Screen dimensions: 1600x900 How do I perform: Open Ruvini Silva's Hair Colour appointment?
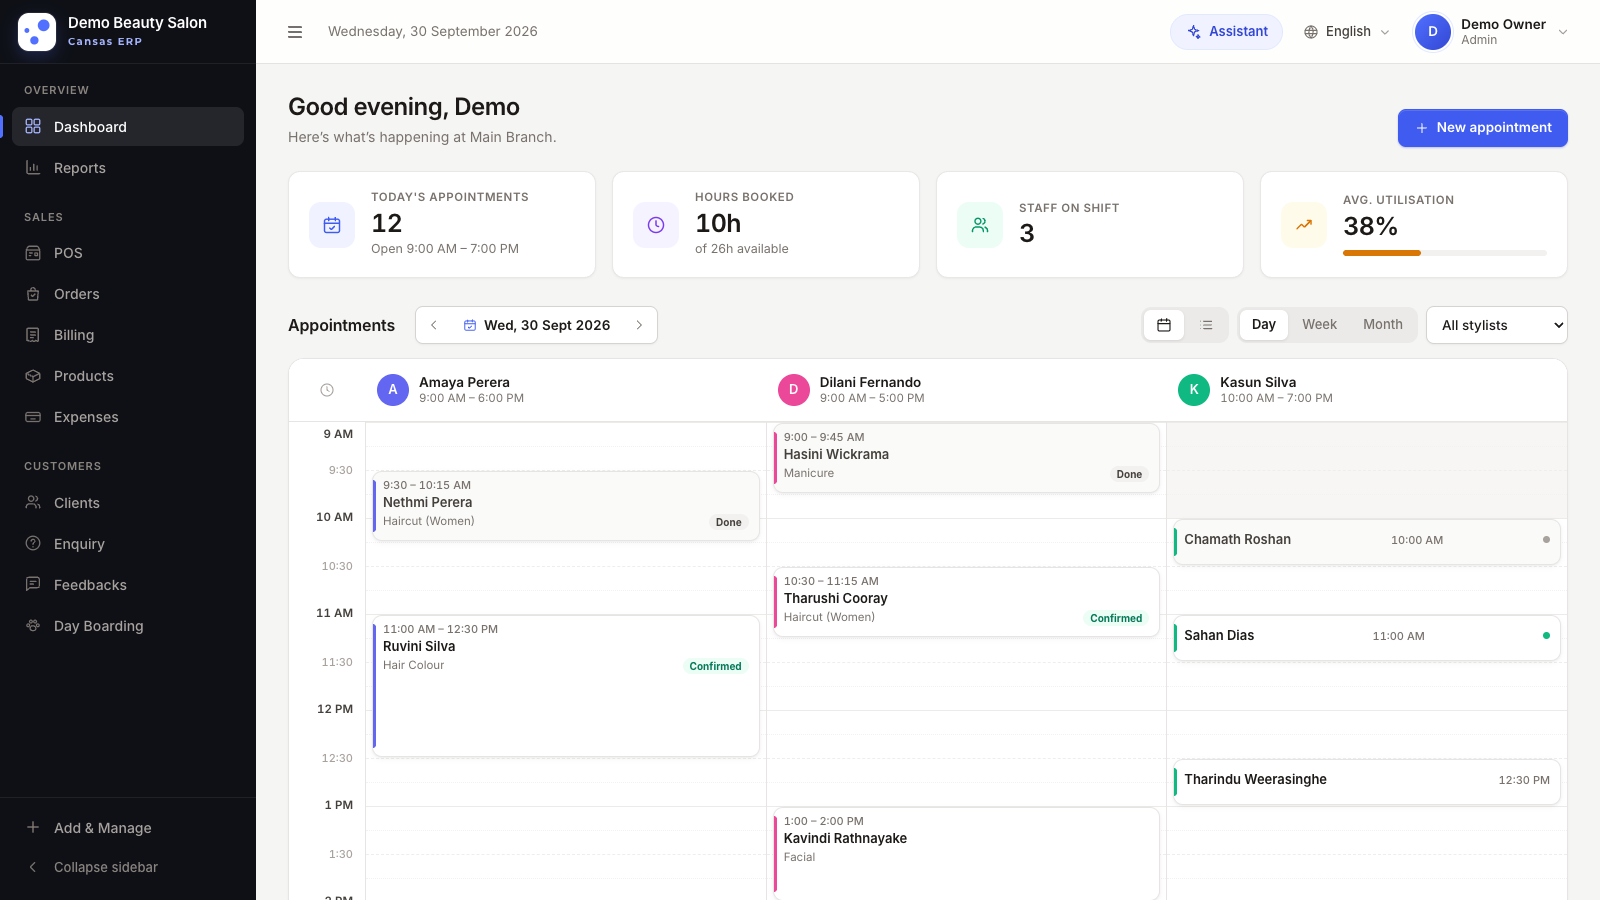566,686
